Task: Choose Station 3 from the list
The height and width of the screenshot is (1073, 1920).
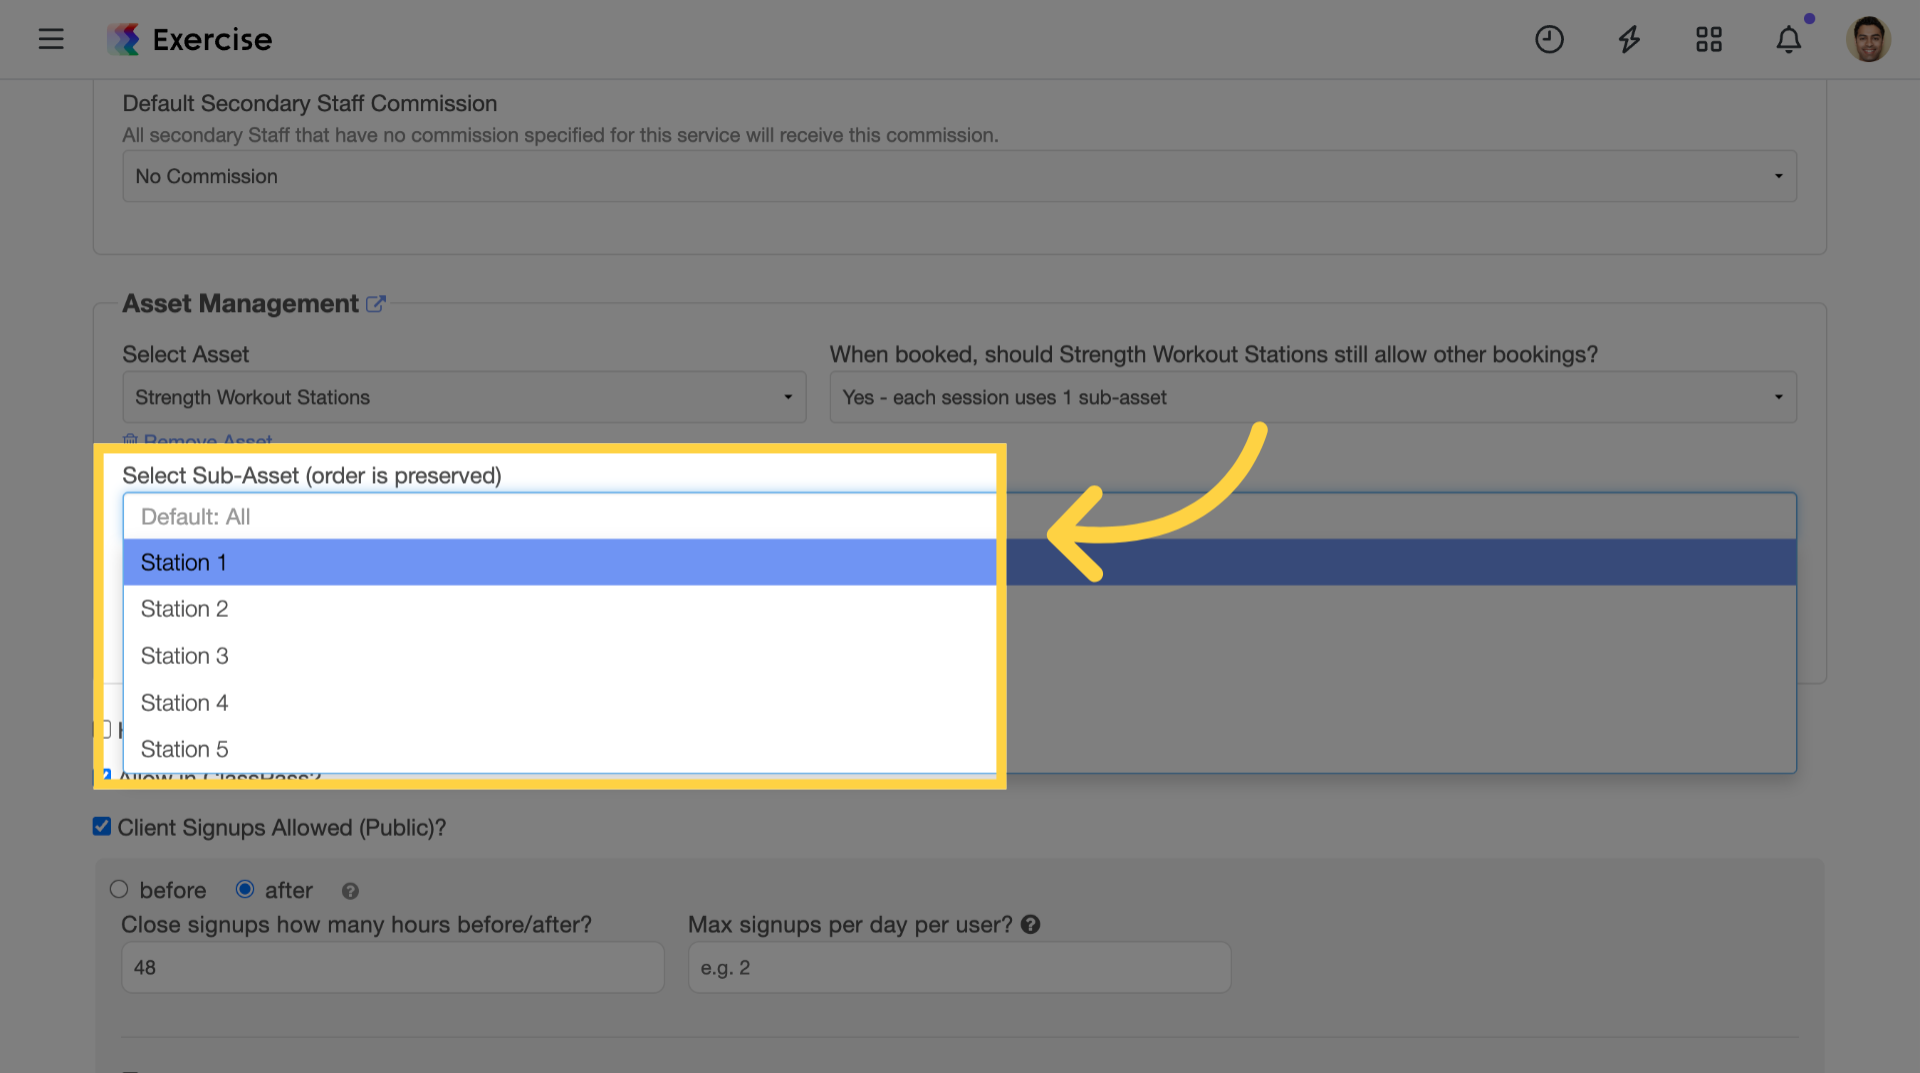Action: [x=959, y=656]
